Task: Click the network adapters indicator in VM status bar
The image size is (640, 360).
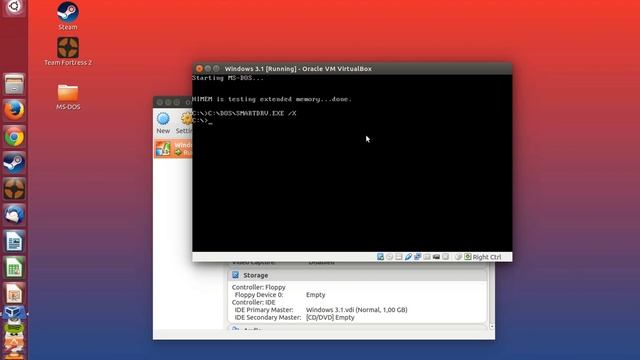Action: (x=418, y=257)
